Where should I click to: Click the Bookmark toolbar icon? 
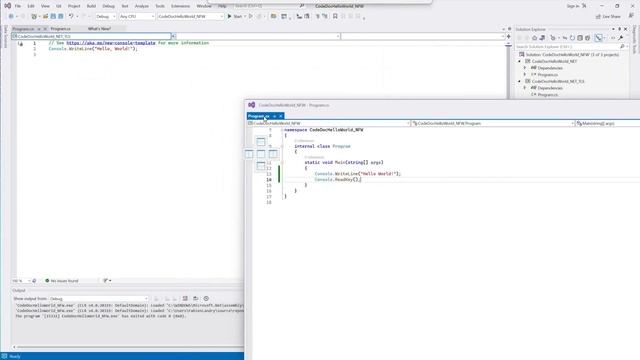point(335,16)
